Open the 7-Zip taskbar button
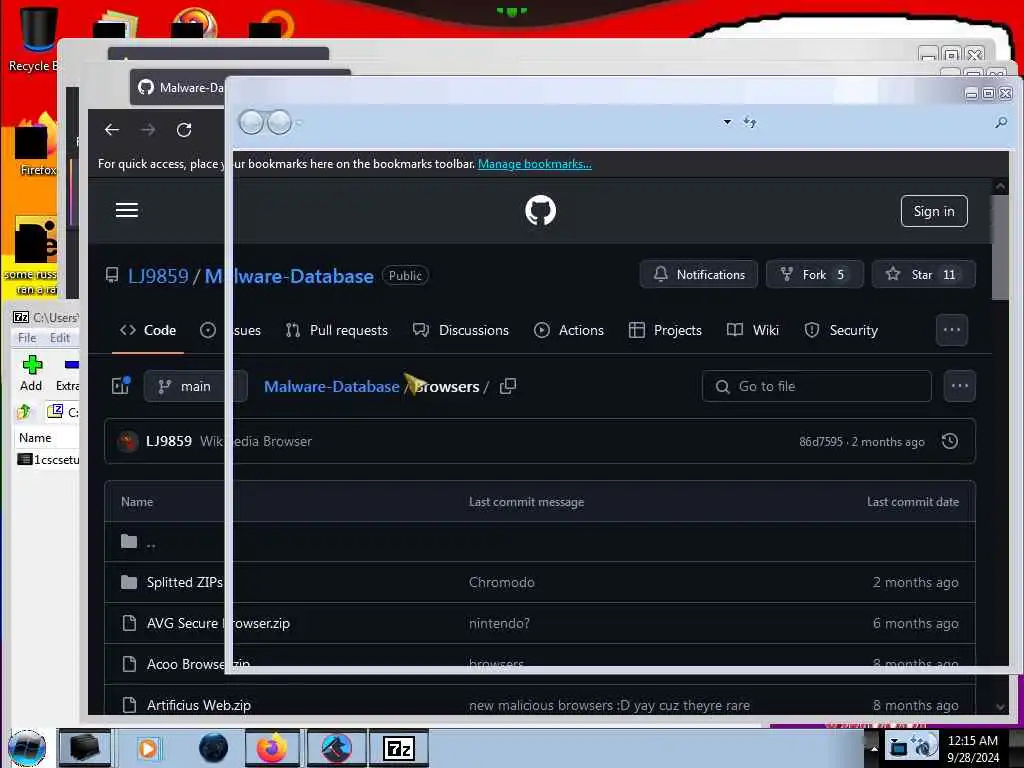 pos(399,748)
